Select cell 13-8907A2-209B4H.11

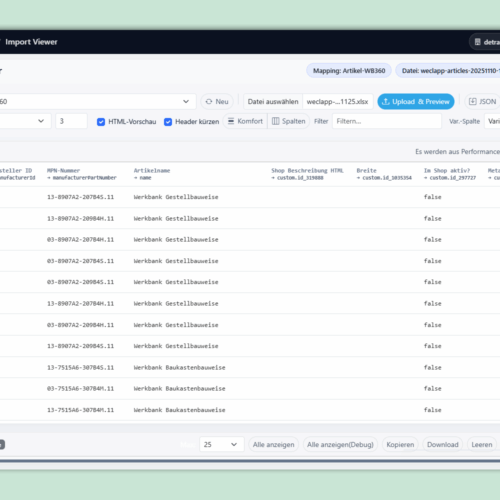pyautogui.click(x=80, y=218)
